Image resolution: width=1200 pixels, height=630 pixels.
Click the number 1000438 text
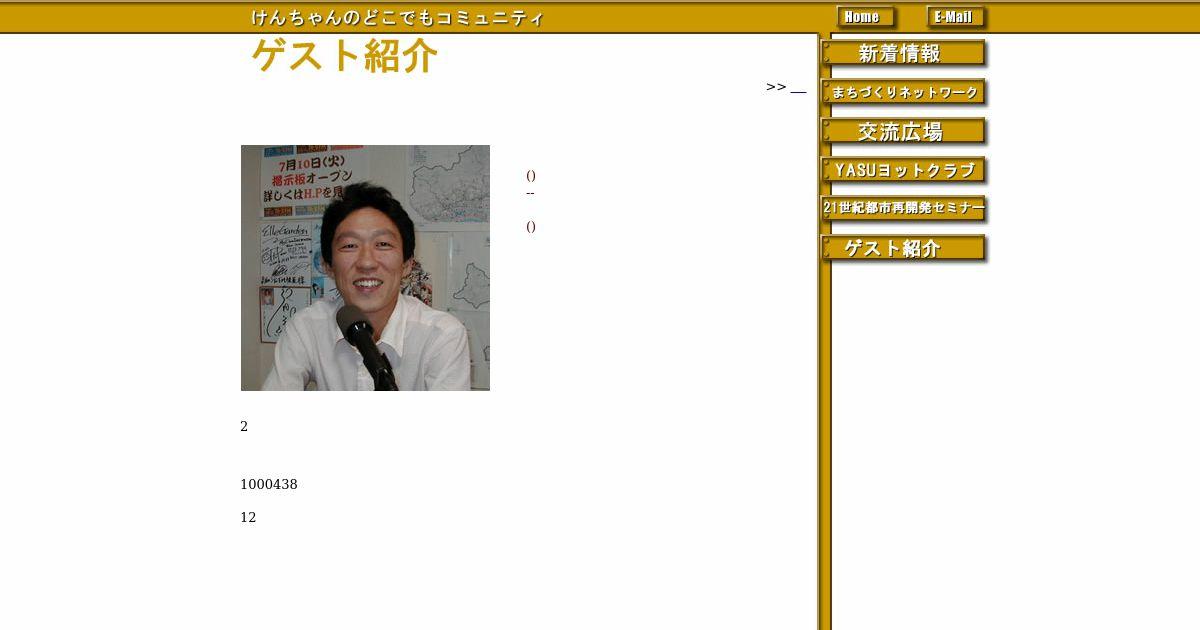tap(269, 485)
